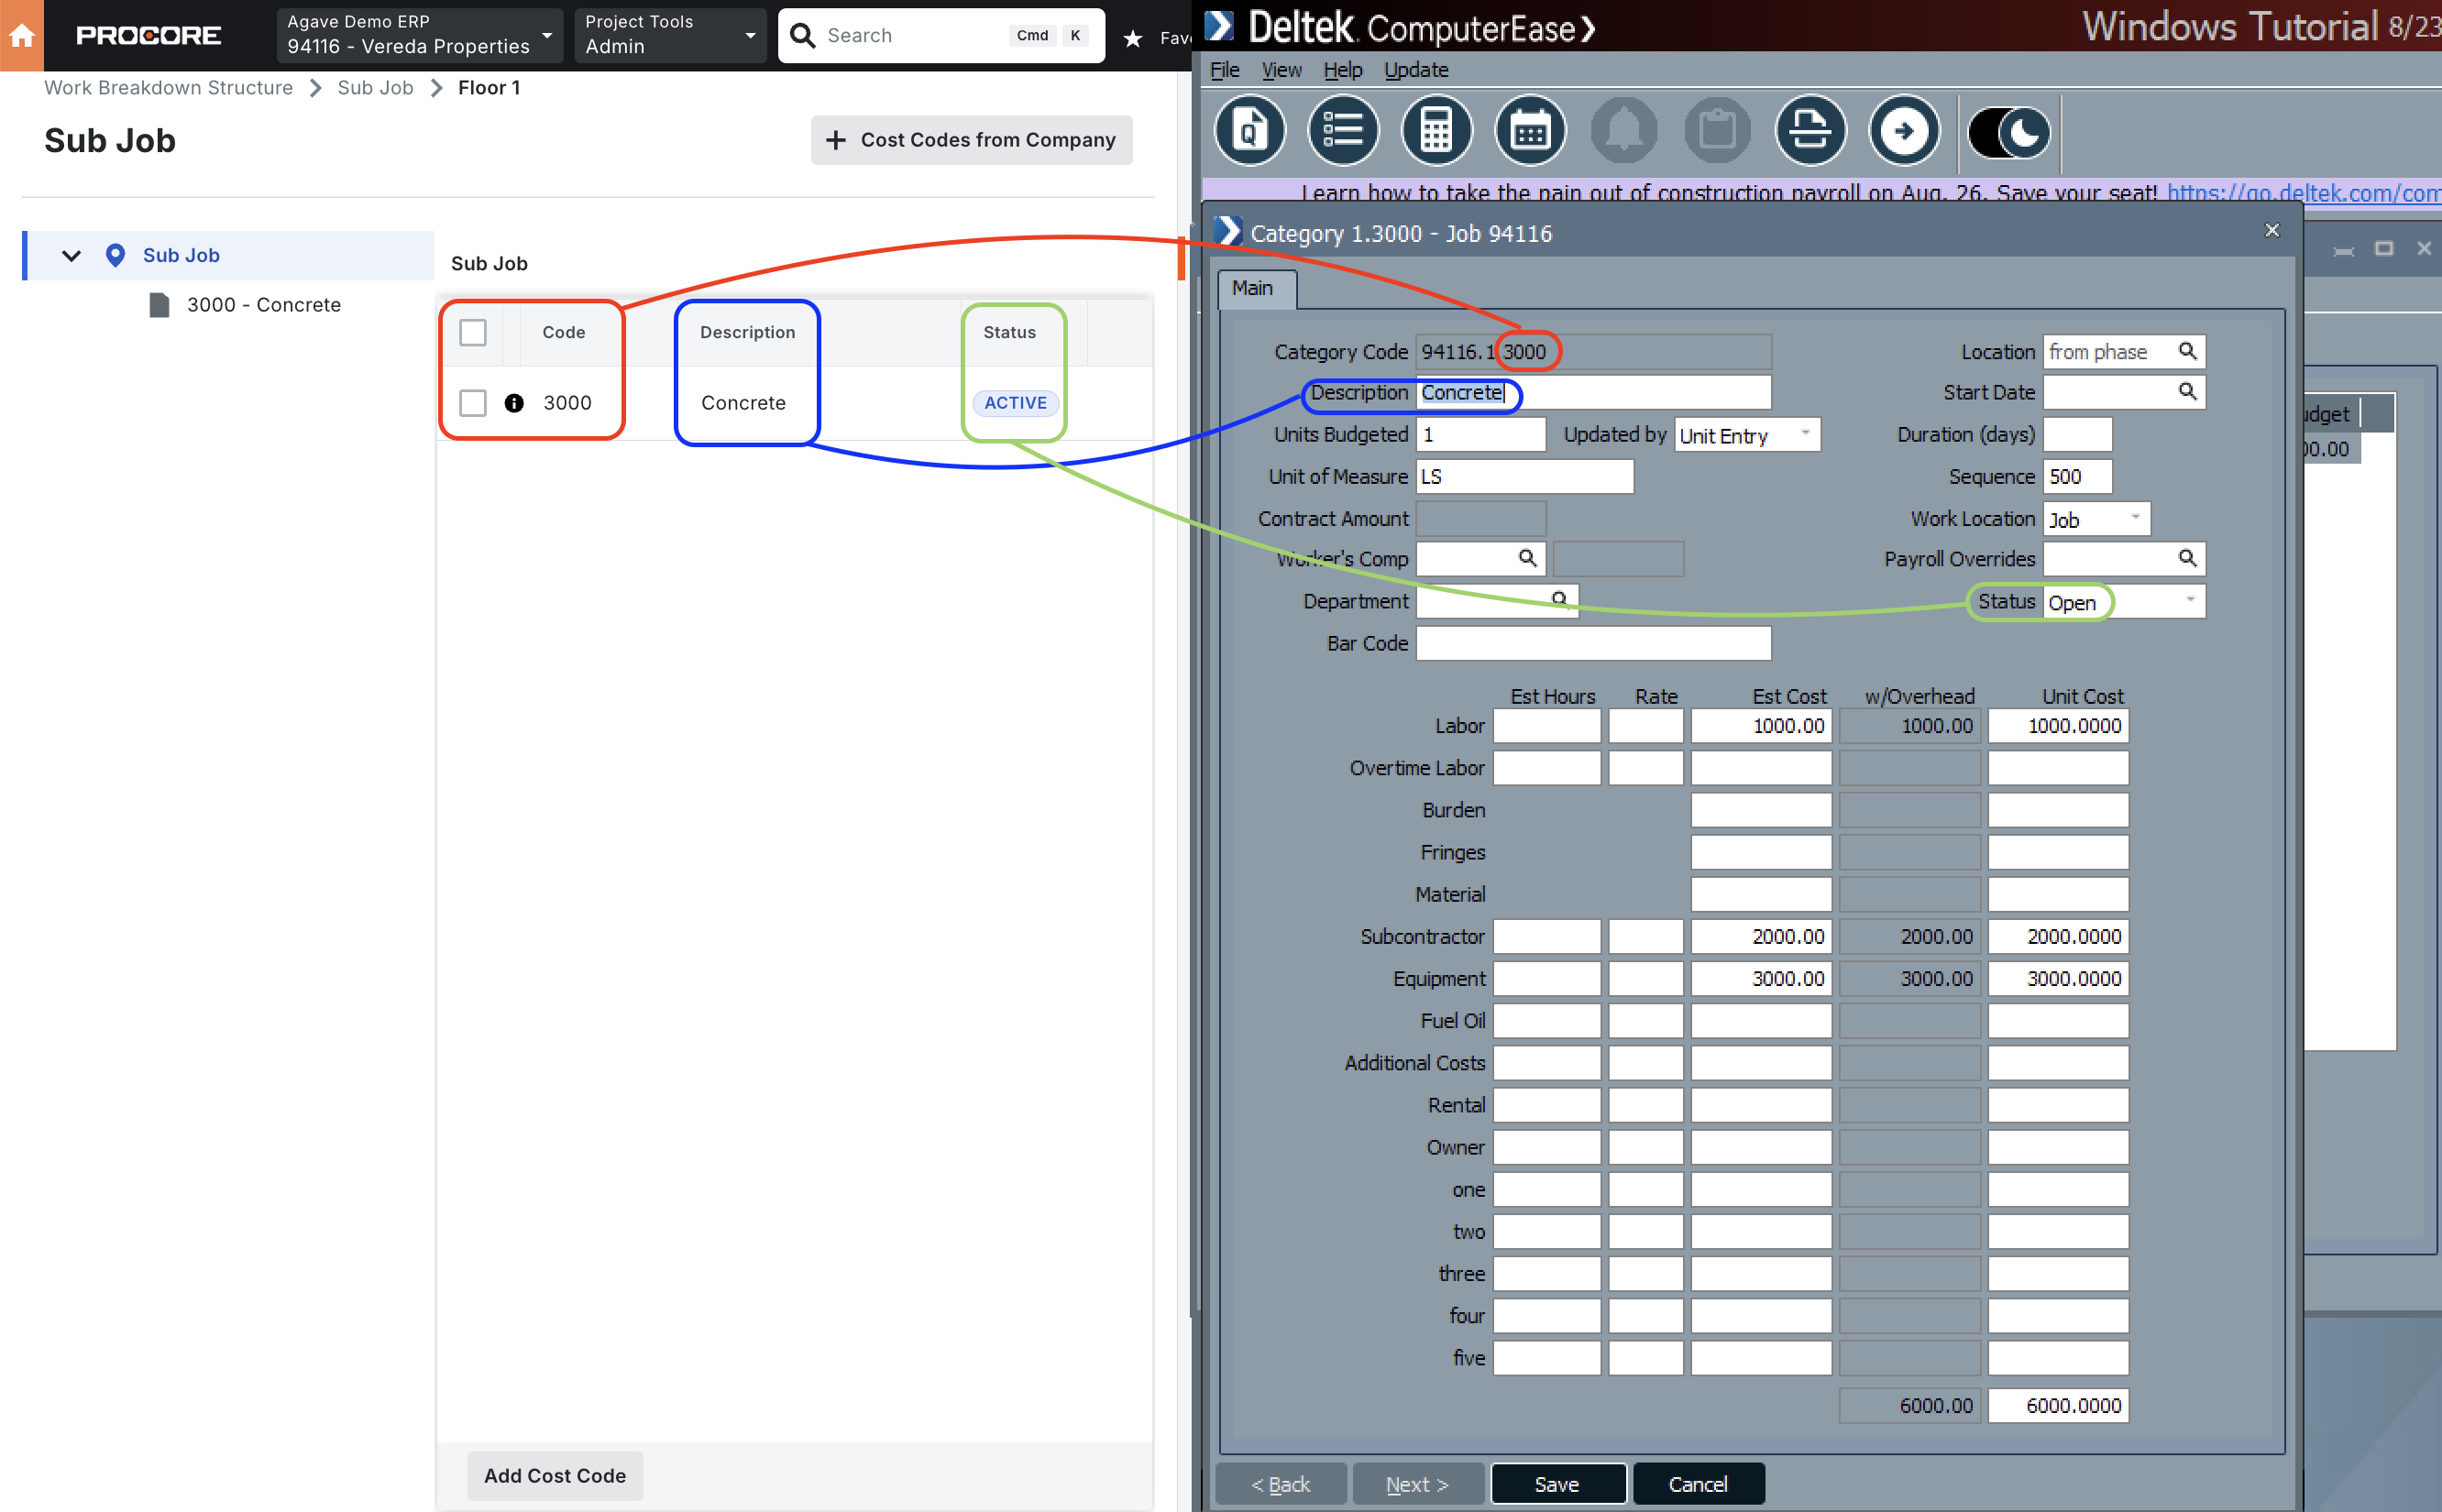Open the Help menu

click(x=1343, y=70)
